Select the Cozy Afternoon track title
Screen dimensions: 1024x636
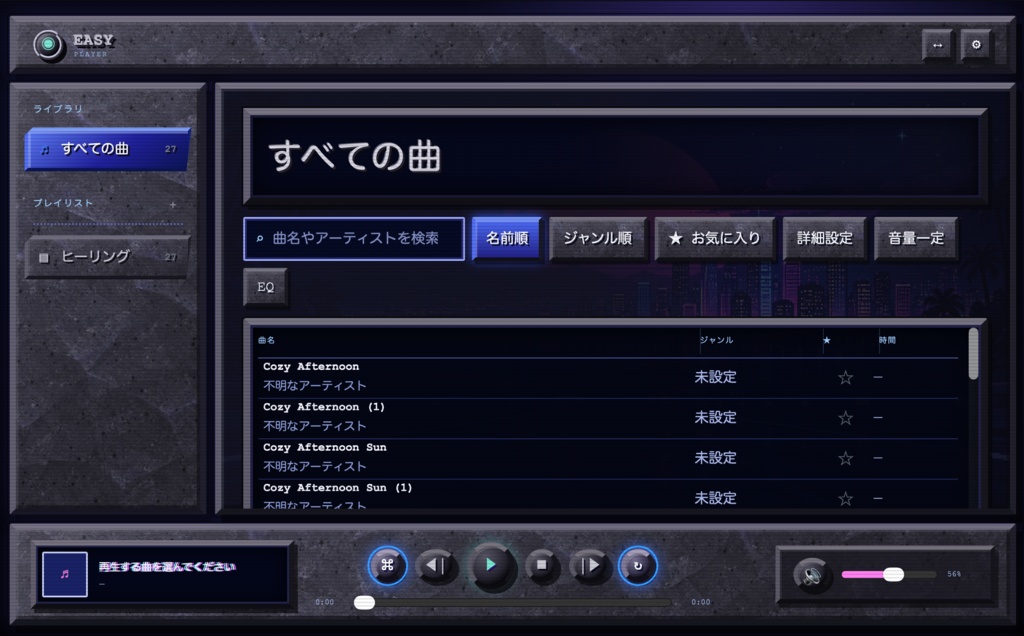pos(311,367)
